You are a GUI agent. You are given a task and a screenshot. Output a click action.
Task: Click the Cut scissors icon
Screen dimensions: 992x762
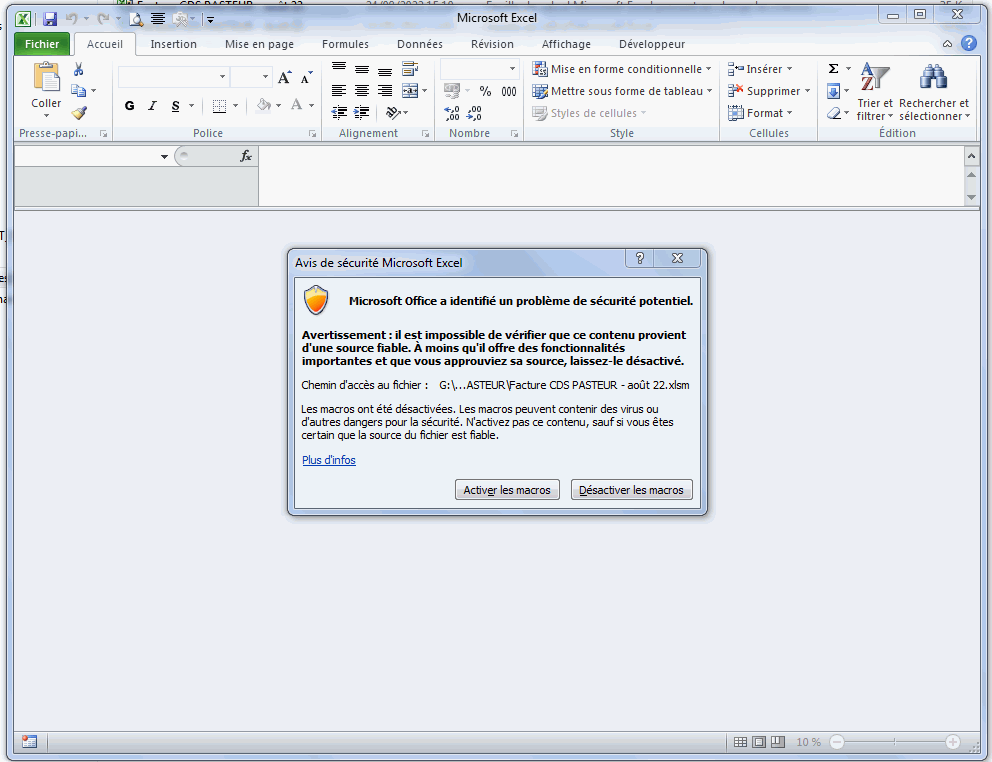(x=78, y=69)
